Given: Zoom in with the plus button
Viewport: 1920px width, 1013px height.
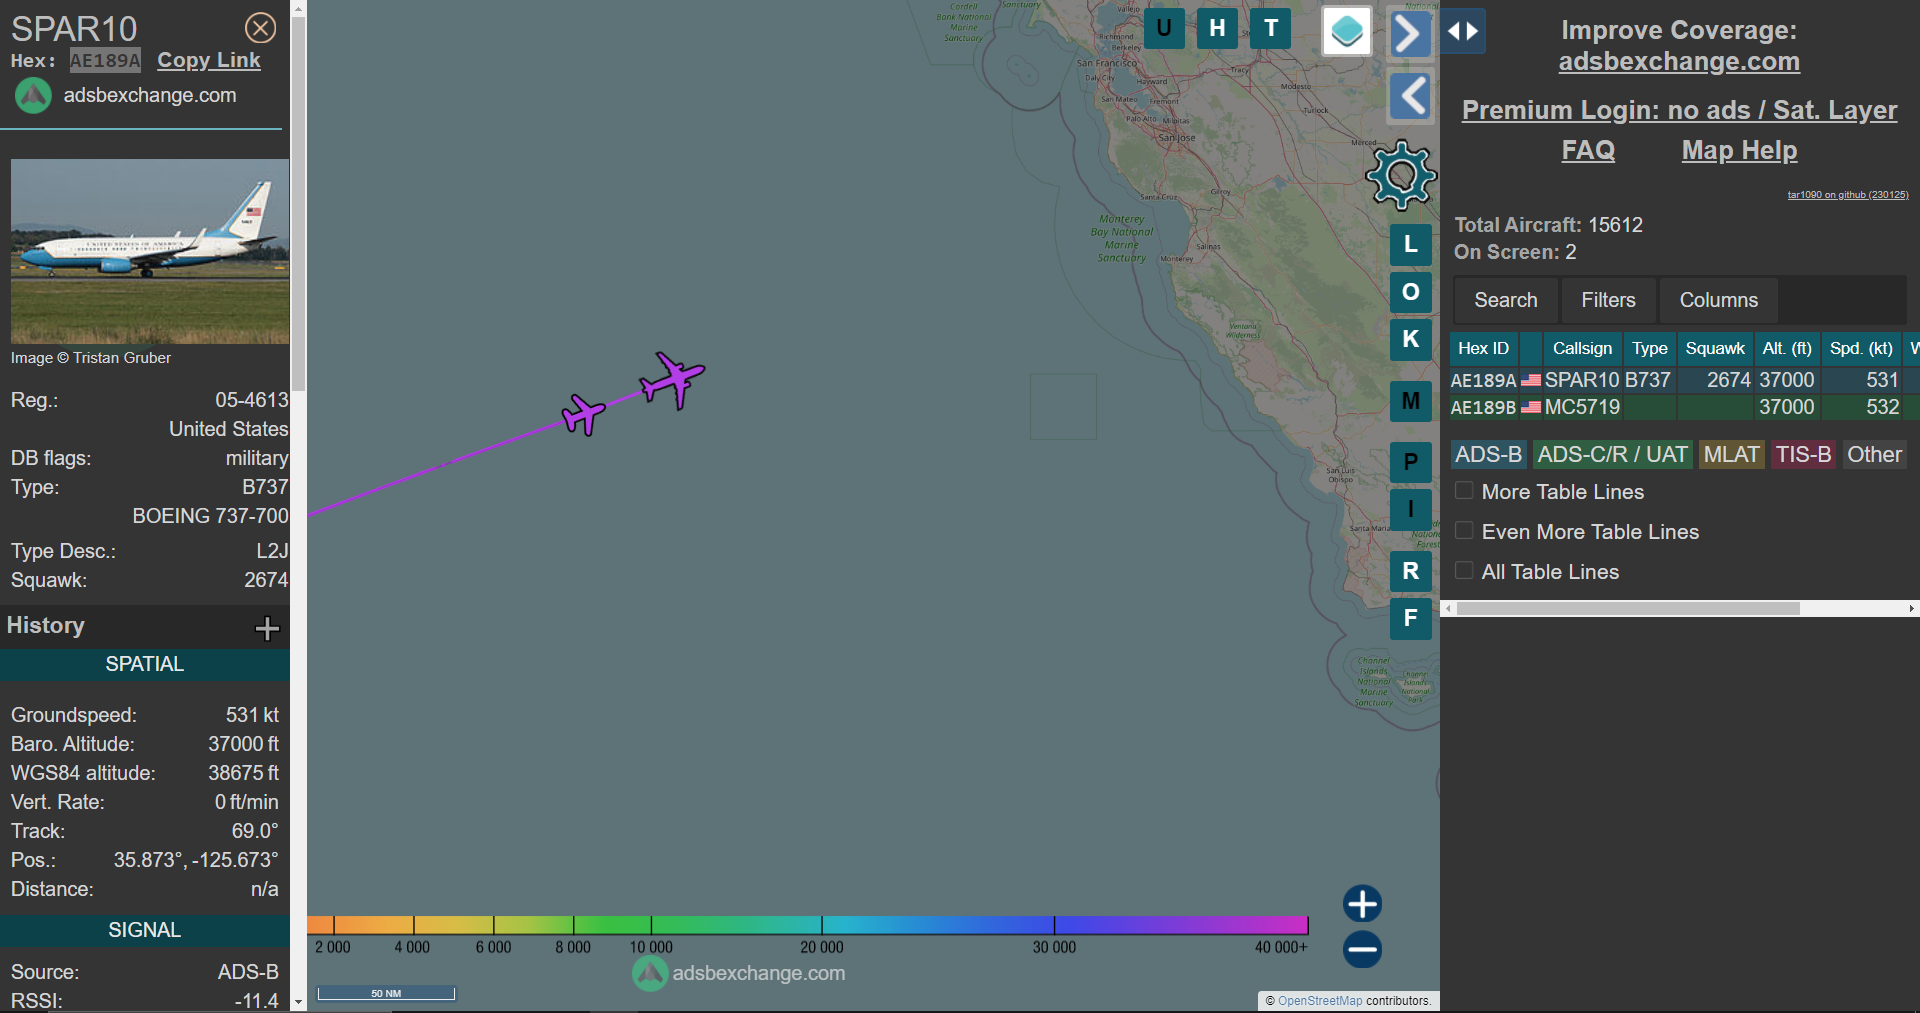Looking at the screenshot, I should coord(1362,904).
